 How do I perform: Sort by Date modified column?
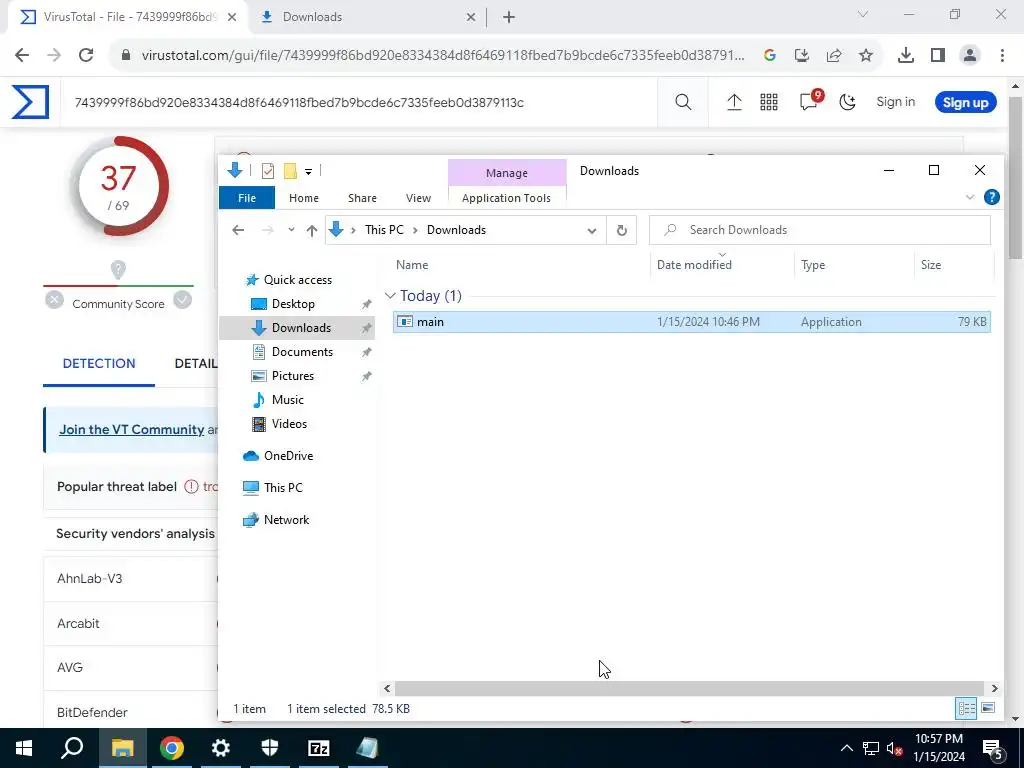694,264
